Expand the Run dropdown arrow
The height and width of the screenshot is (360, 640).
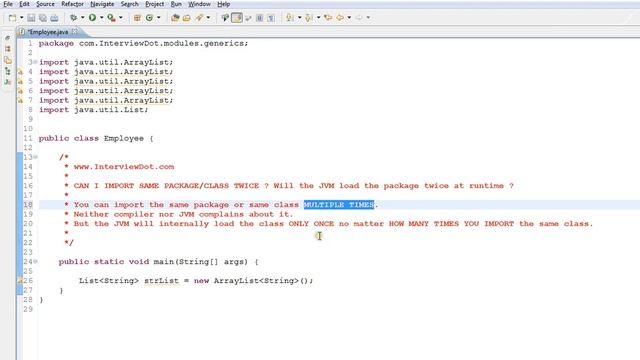[x=102, y=18]
